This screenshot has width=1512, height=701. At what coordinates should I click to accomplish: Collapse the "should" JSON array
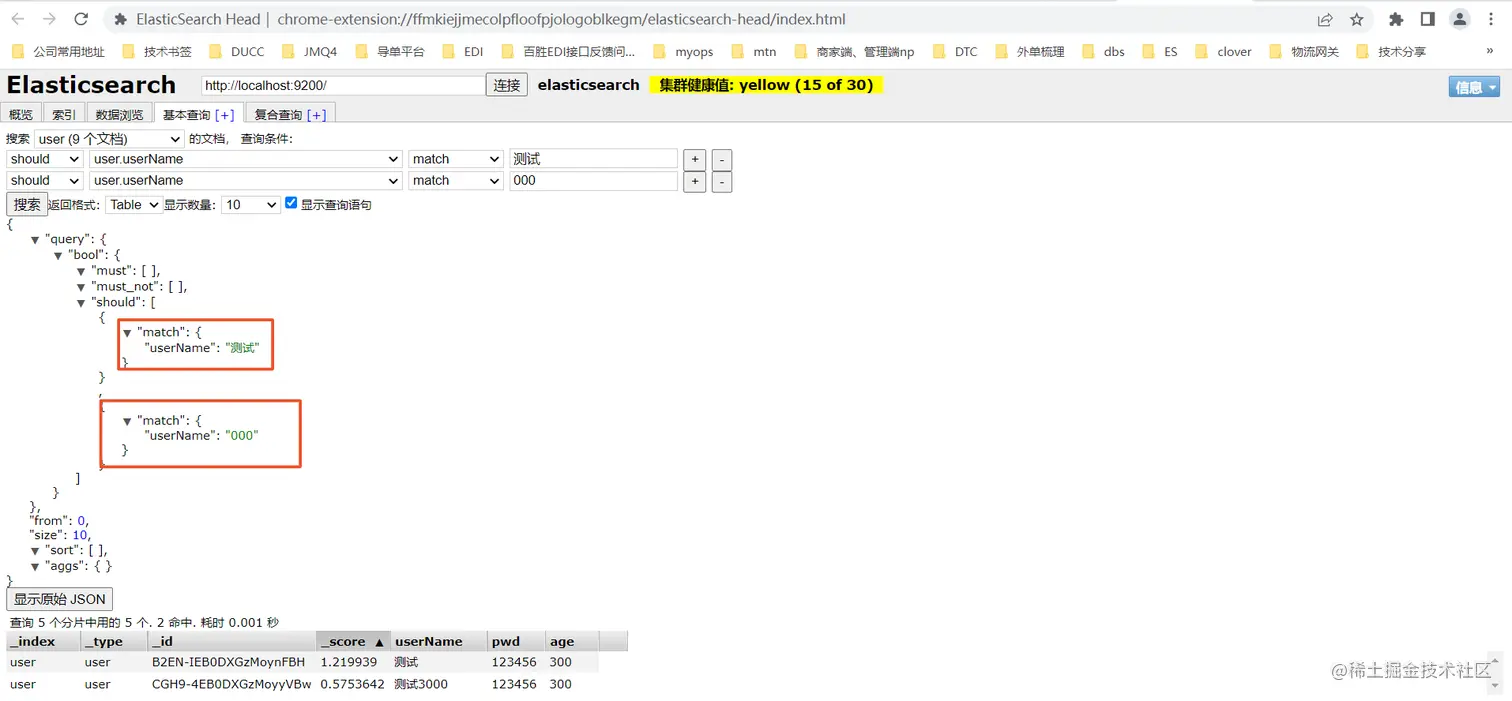click(81, 302)
